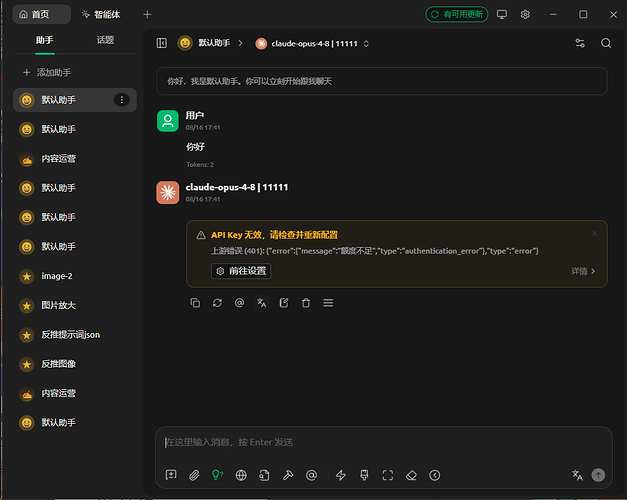The height and width of the screenshot is (500, 627).
Task: Click the green user avatar
Action: point(168,121)
